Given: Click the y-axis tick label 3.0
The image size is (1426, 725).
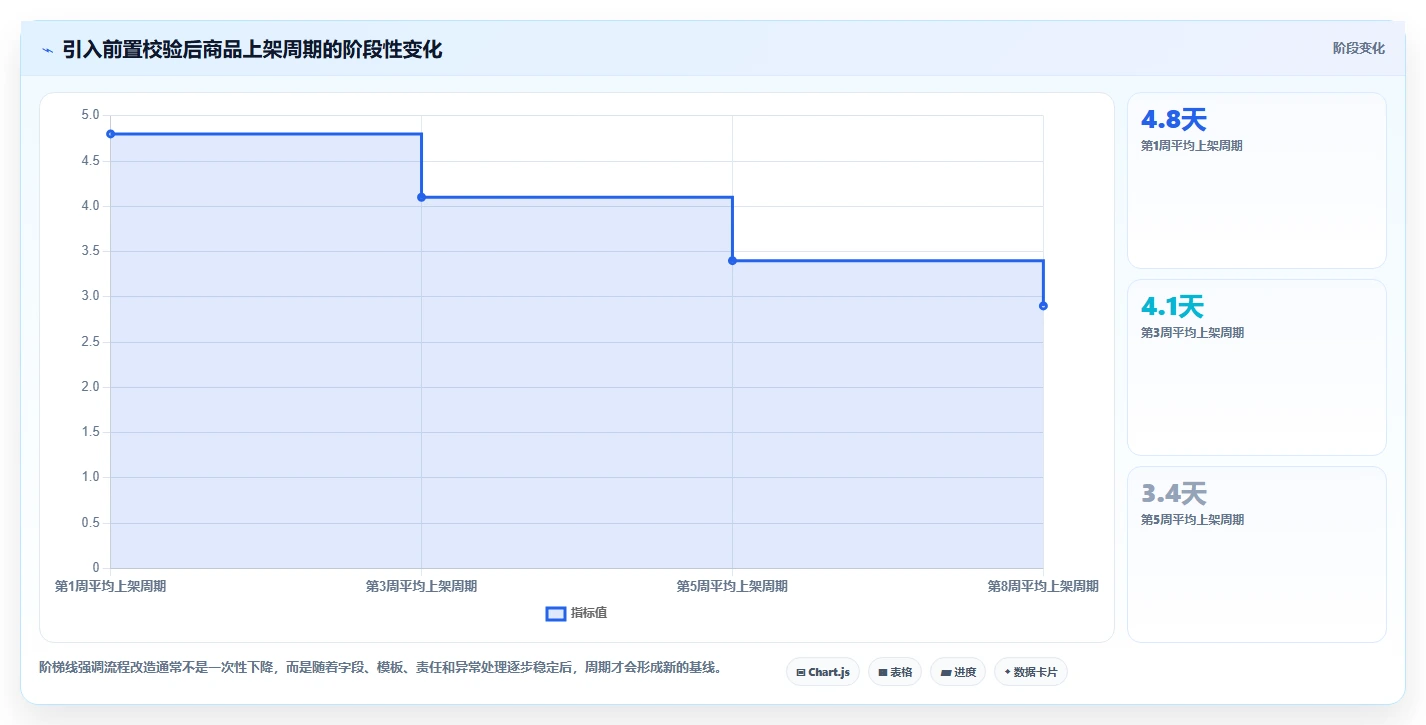Looking at the screenshot, I should [x=90, y=296].
